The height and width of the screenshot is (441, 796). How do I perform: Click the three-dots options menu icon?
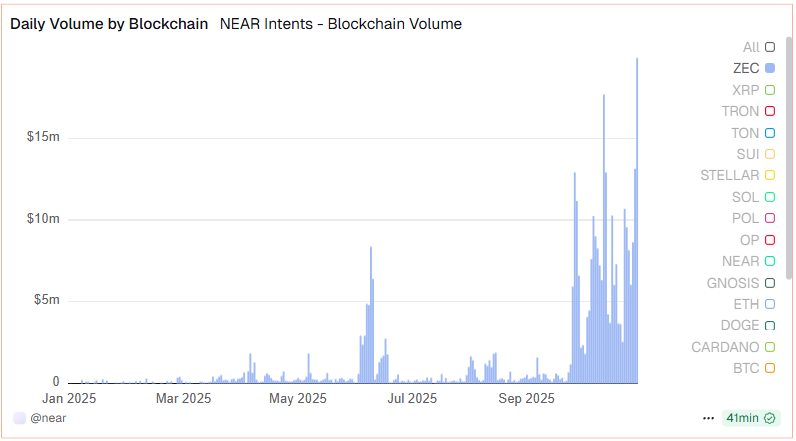pyautogui.click(x=709, y=418)
